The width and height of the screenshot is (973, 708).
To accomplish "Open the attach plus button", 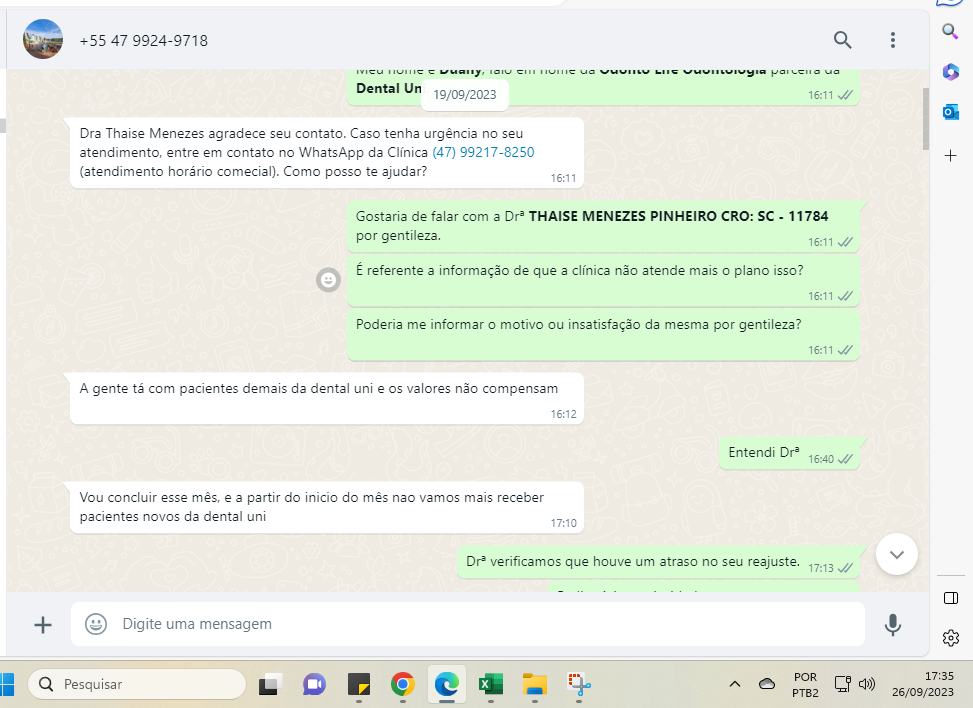I will 43,624.
